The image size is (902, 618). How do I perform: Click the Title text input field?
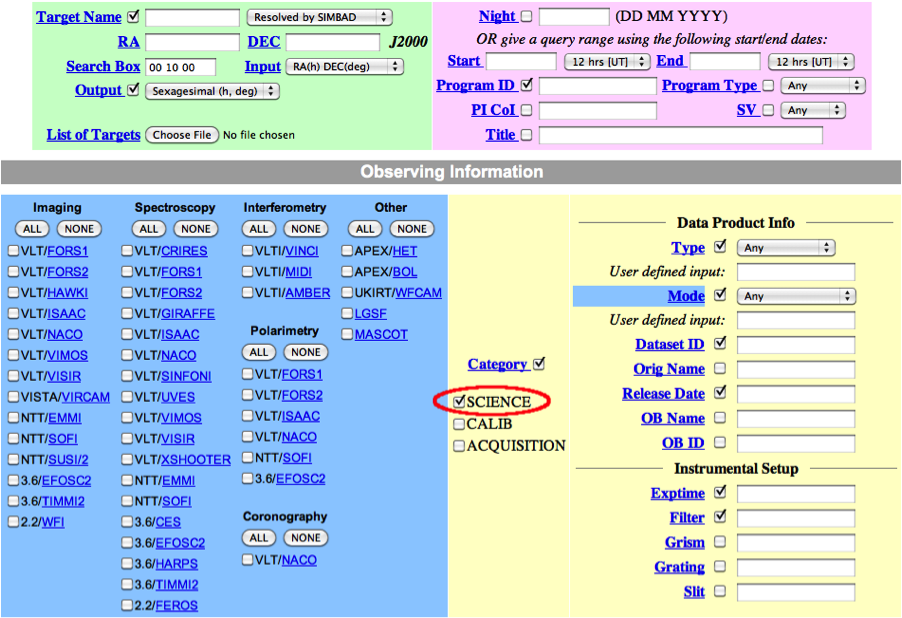click(680, 135)
